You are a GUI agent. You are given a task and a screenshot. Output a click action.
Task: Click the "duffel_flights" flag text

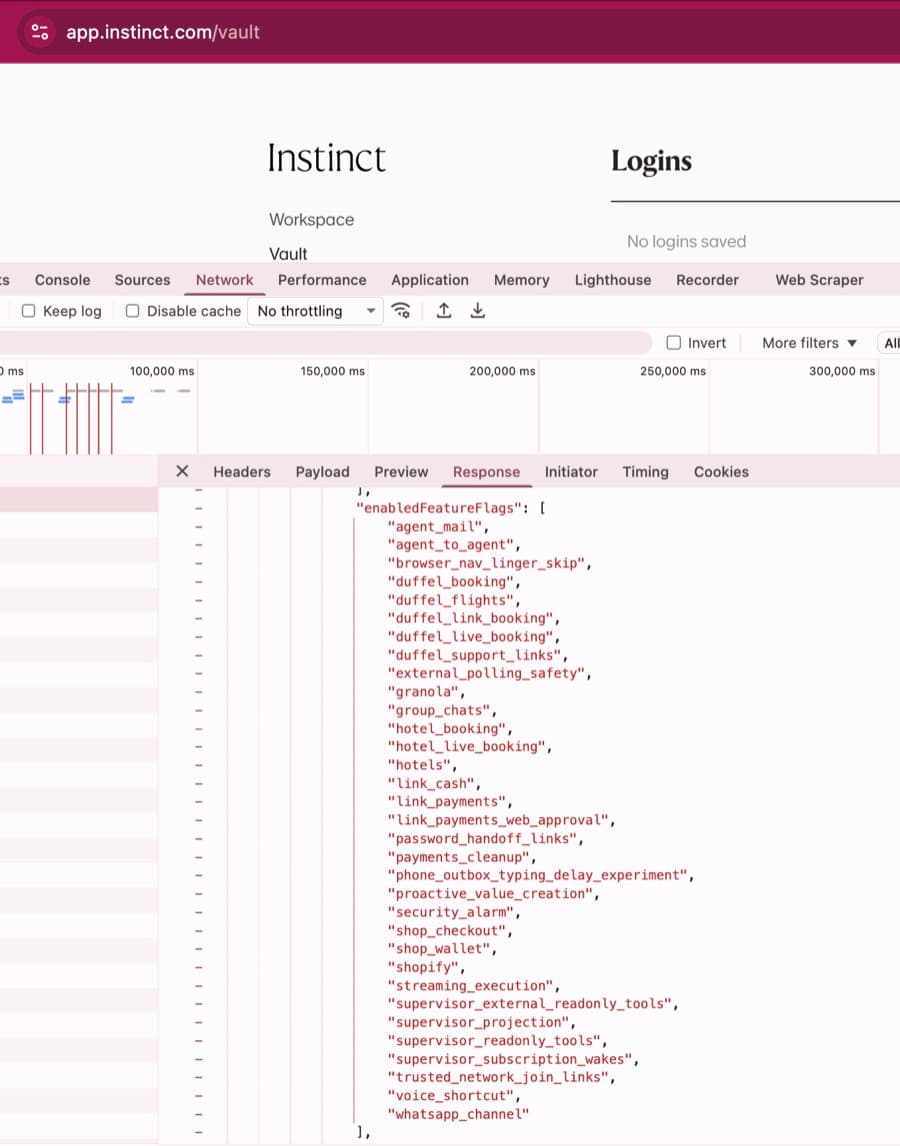451,600
